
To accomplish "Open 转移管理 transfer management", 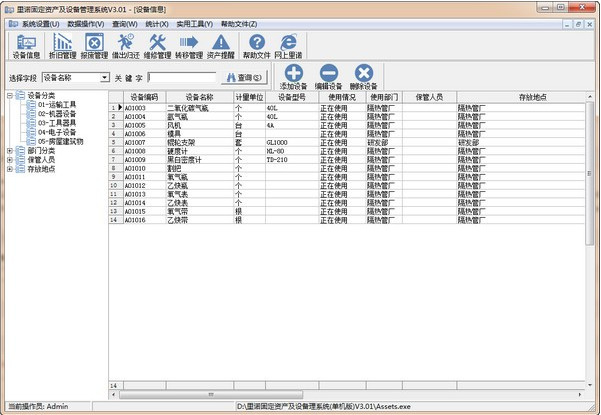I will point(189,46).
